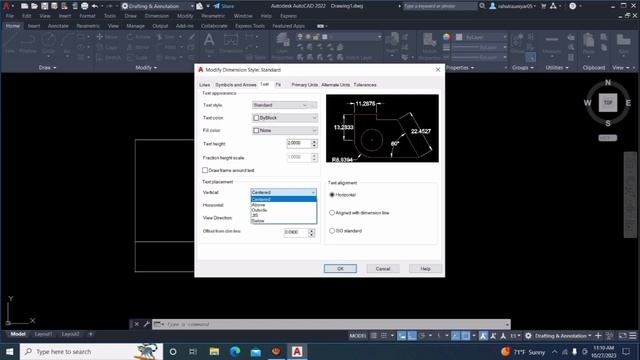Switch to Layout1 tab
Image resolution: width=640 pixels, height=360 pixels.
point(43,334)
